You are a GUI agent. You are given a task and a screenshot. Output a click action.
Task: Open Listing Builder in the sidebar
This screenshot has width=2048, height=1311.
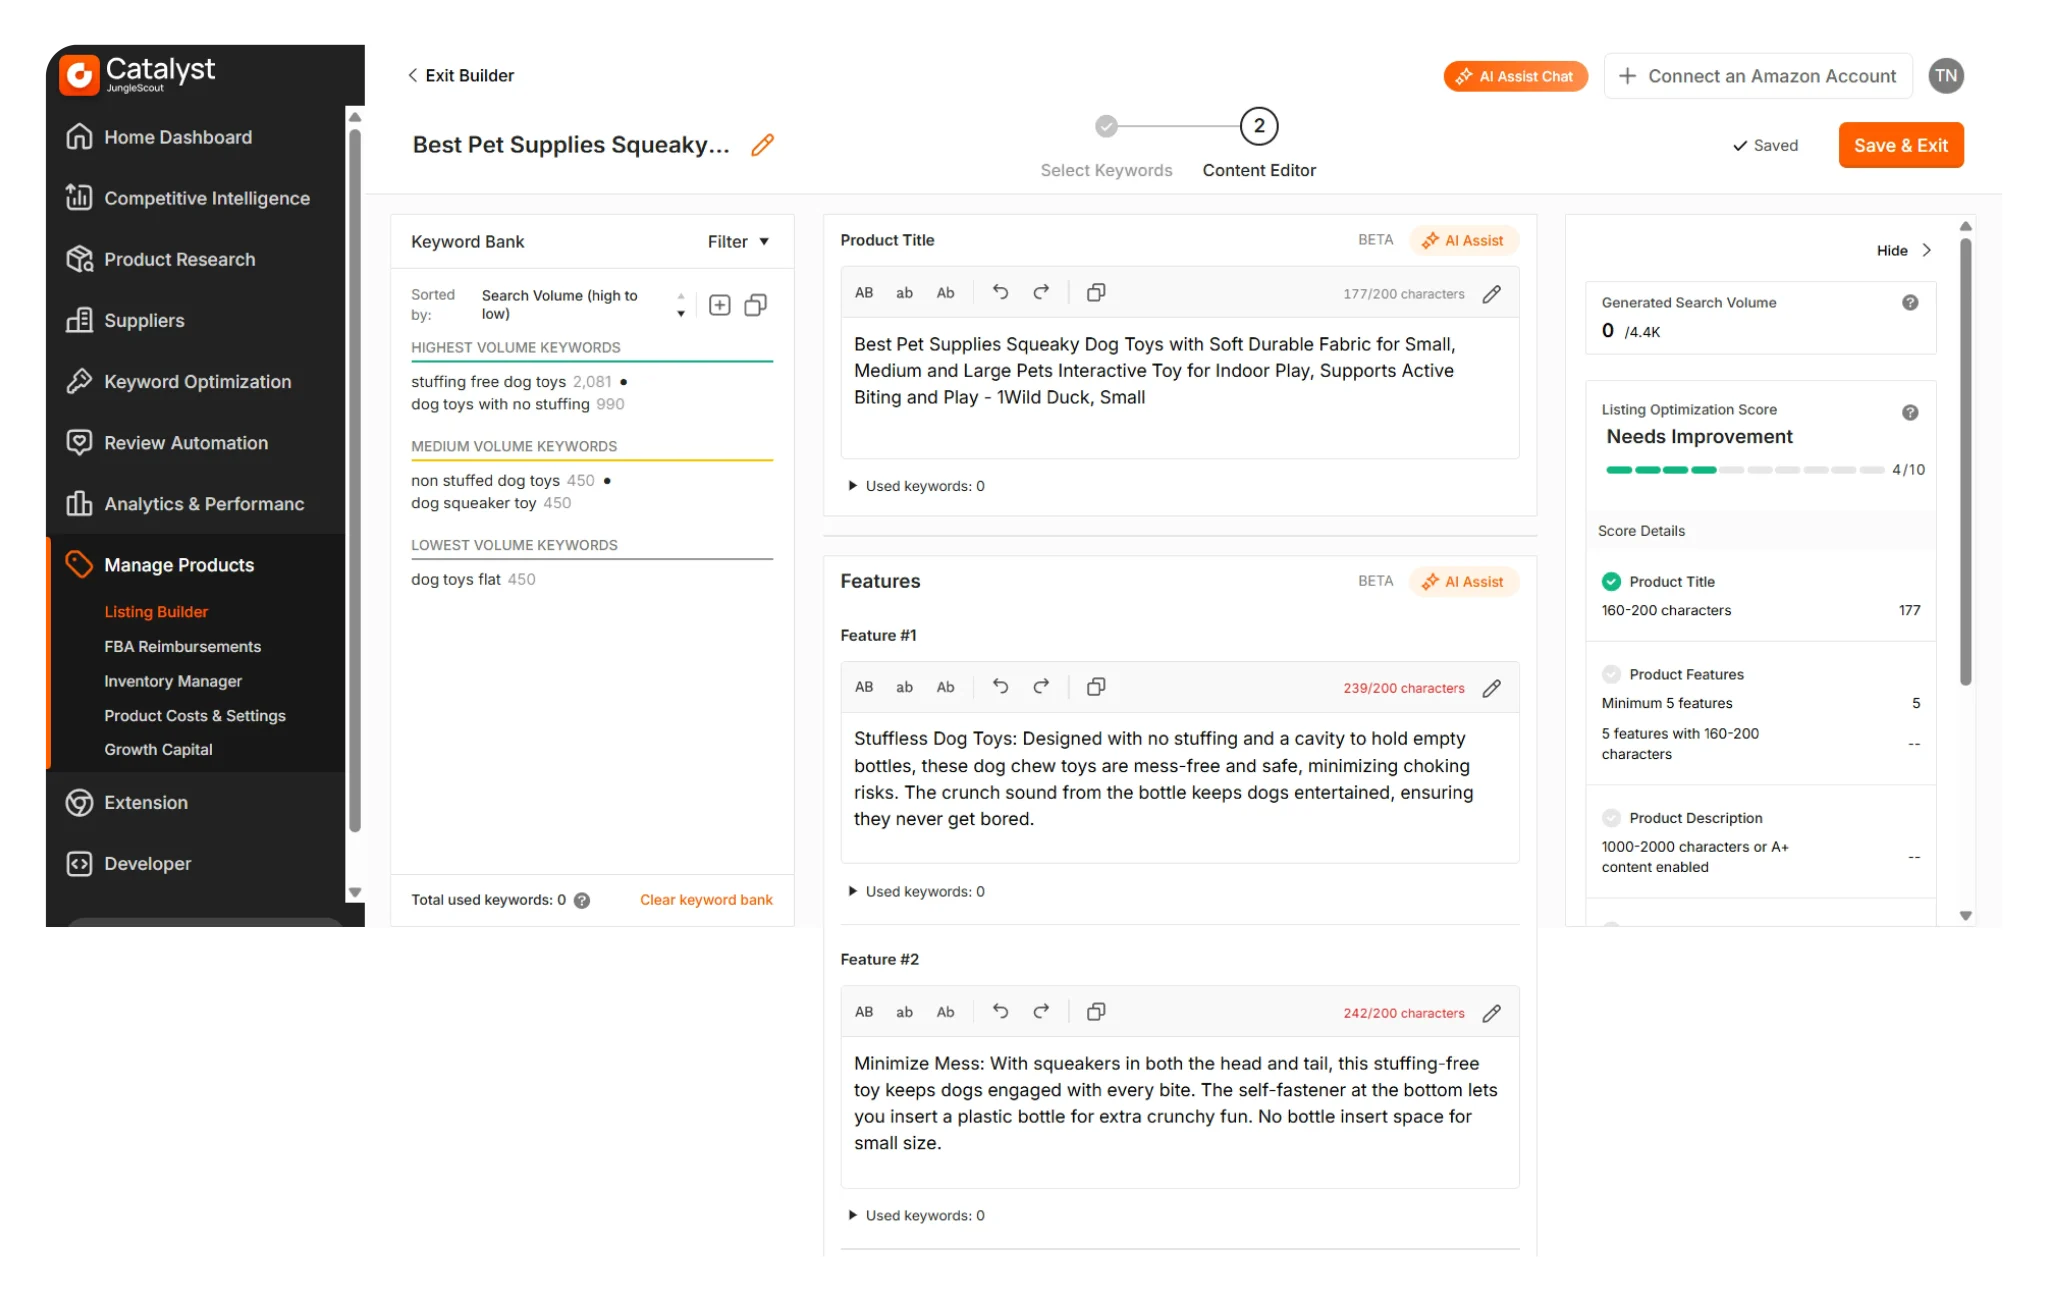coord(156,612)
